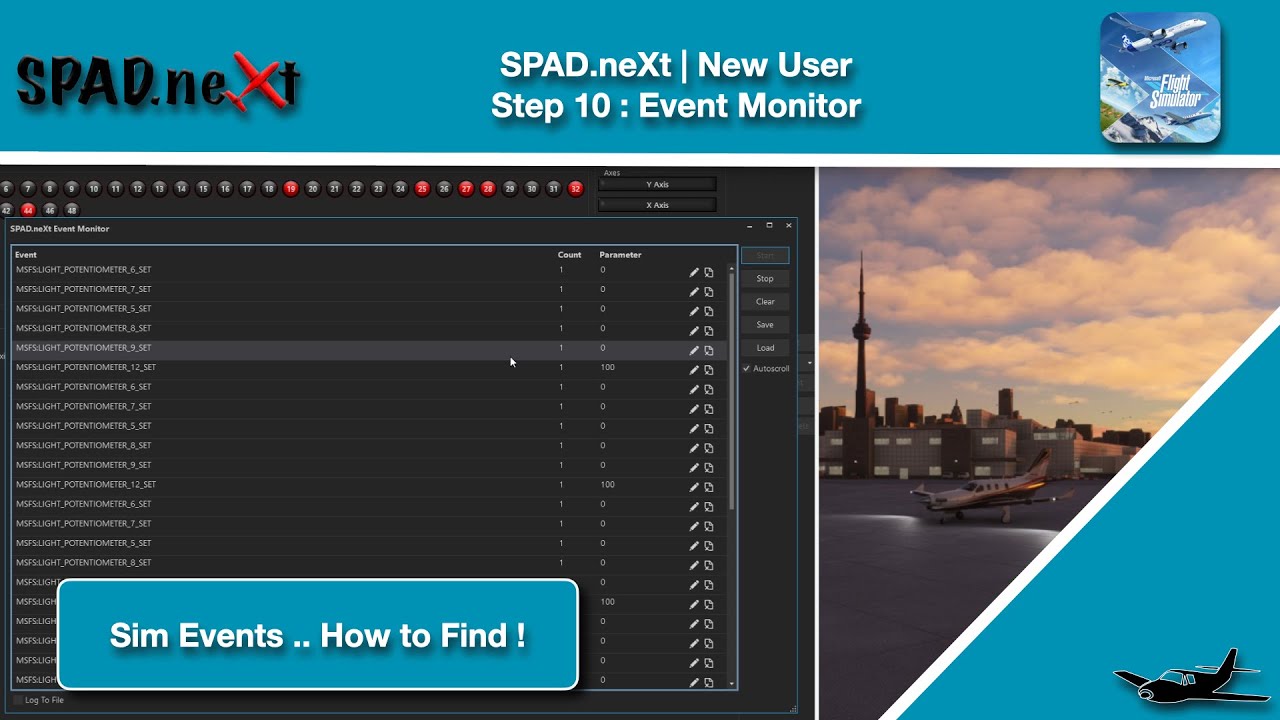Click joystick button indicator 20

(x=313, y=188)
